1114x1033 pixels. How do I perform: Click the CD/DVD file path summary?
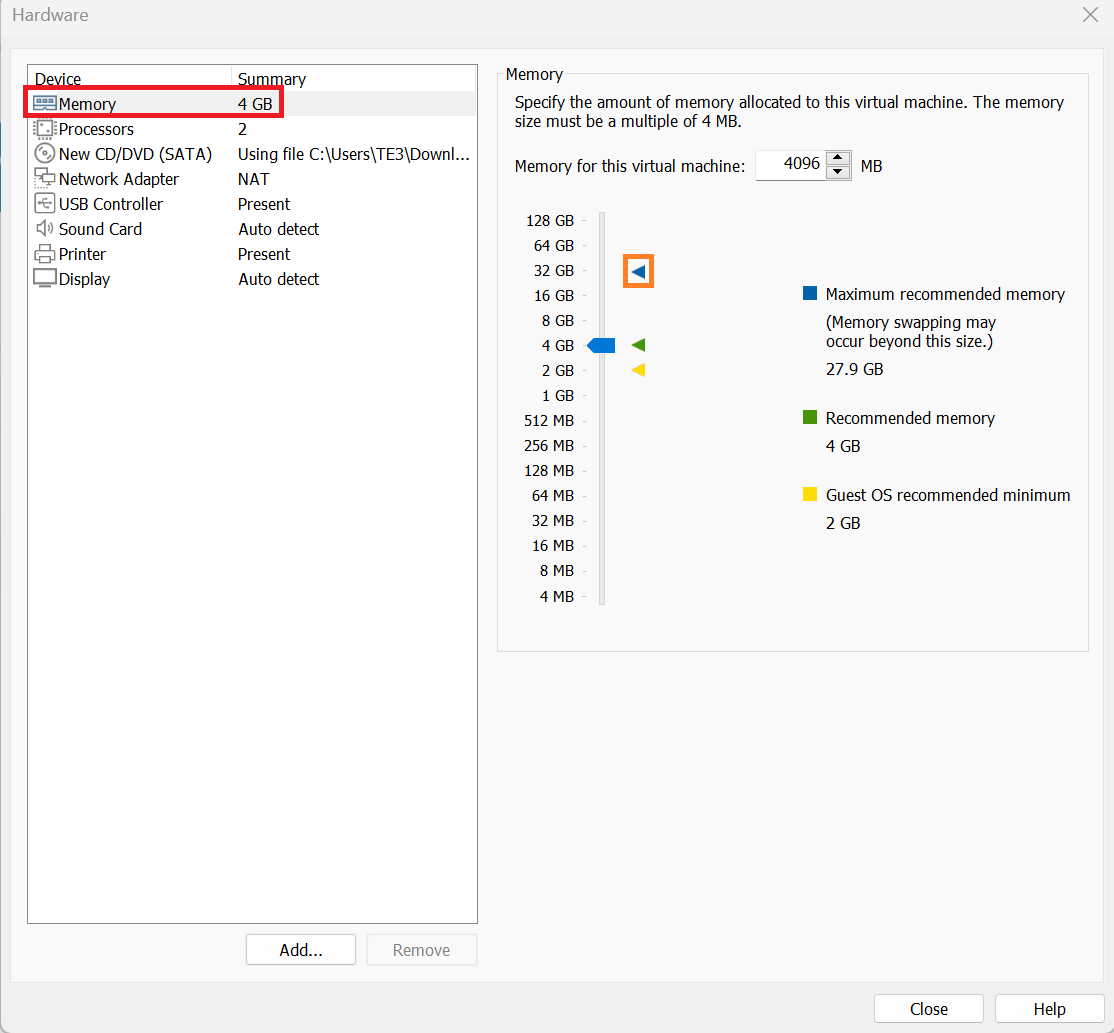pyautogui.click(x=354, y=154)
